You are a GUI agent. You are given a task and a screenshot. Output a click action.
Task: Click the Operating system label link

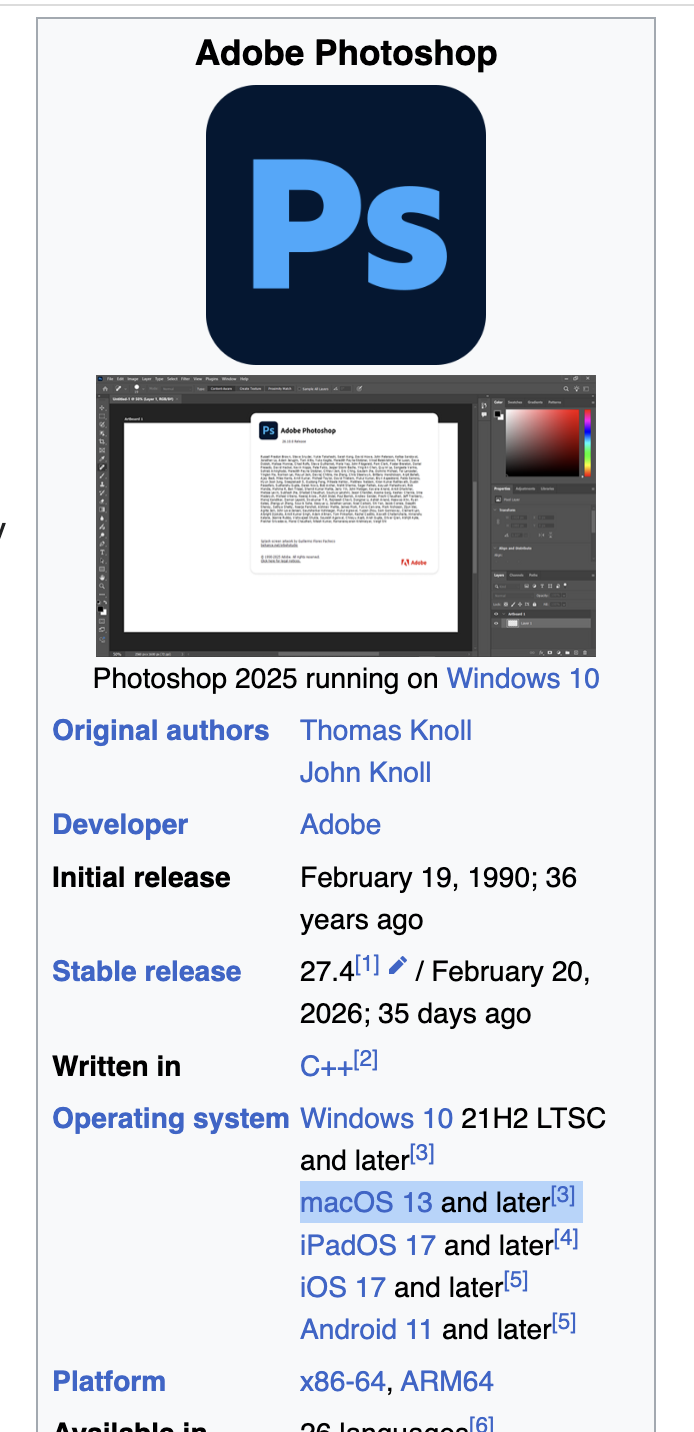coord(171,1118)
